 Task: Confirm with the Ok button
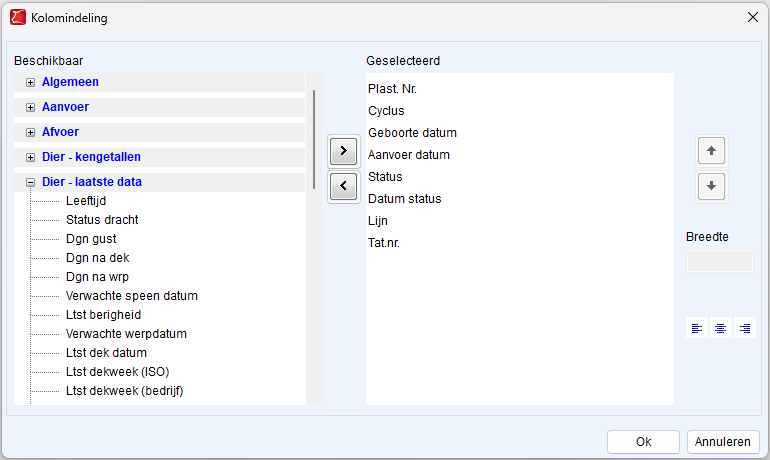click(643, 442)
